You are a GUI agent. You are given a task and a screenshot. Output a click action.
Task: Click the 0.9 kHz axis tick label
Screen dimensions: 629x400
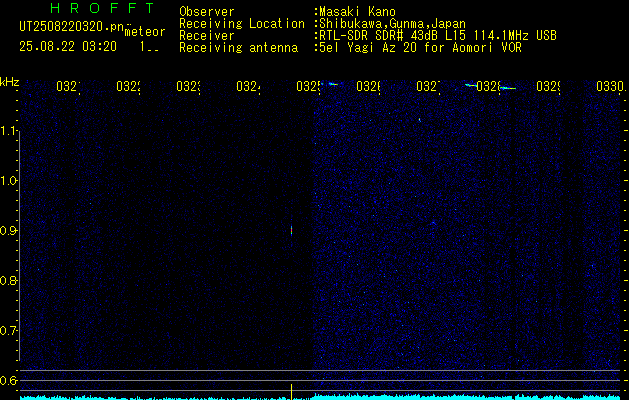click(9, 230)
